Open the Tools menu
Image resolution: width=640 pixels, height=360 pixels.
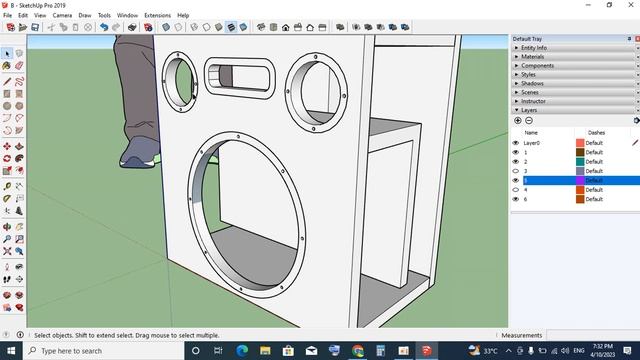pyautogui.click(x=104, y=16)
